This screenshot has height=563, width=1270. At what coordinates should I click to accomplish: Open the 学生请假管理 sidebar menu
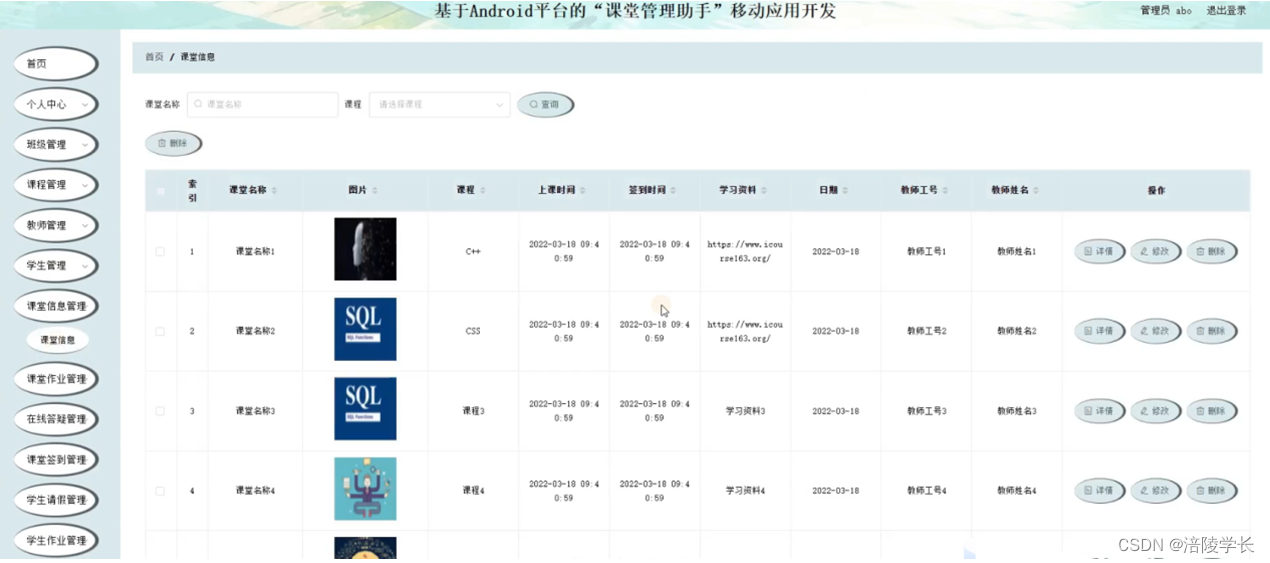pos(56,500)
